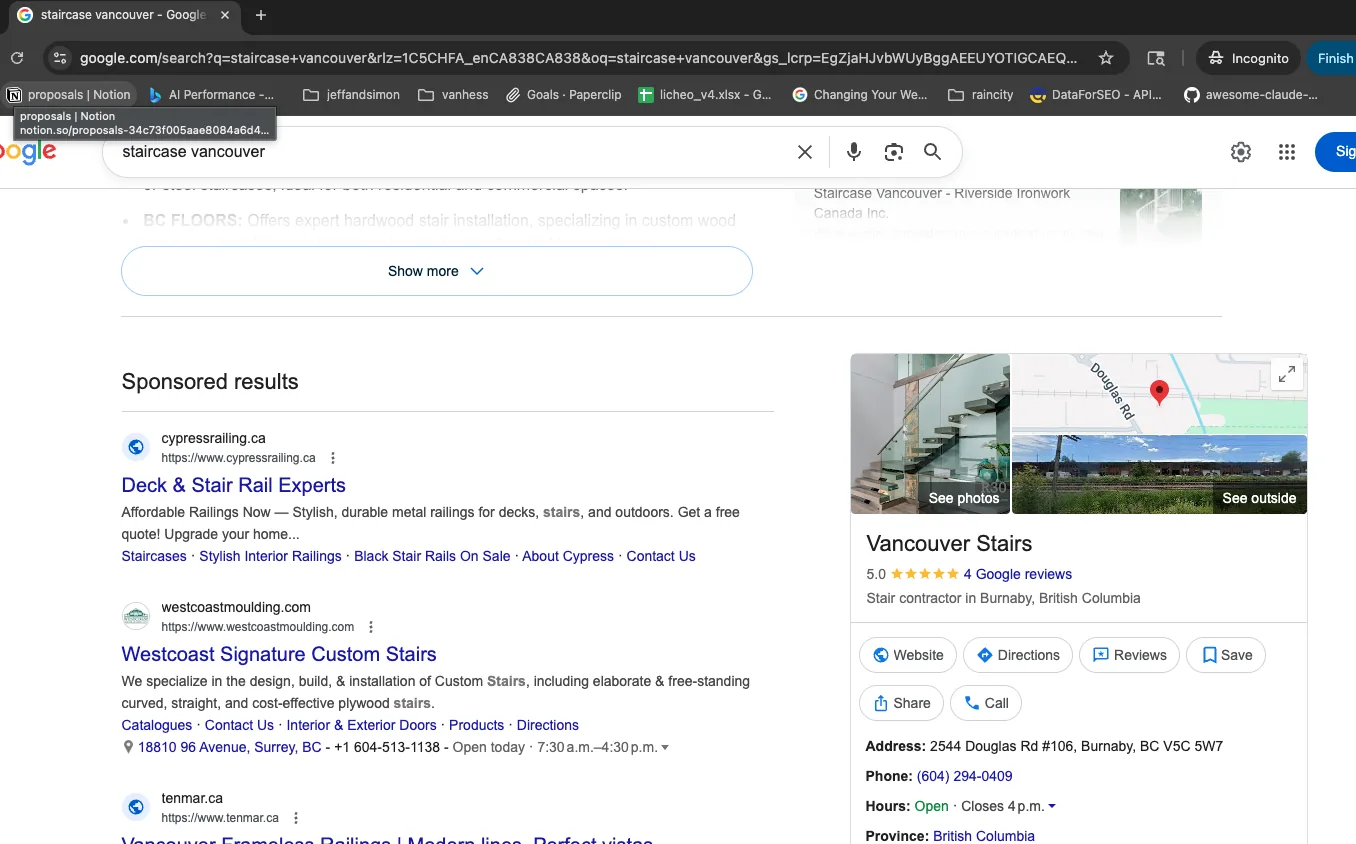
Task: Open the Products sitelink
Action: (476, 725)
